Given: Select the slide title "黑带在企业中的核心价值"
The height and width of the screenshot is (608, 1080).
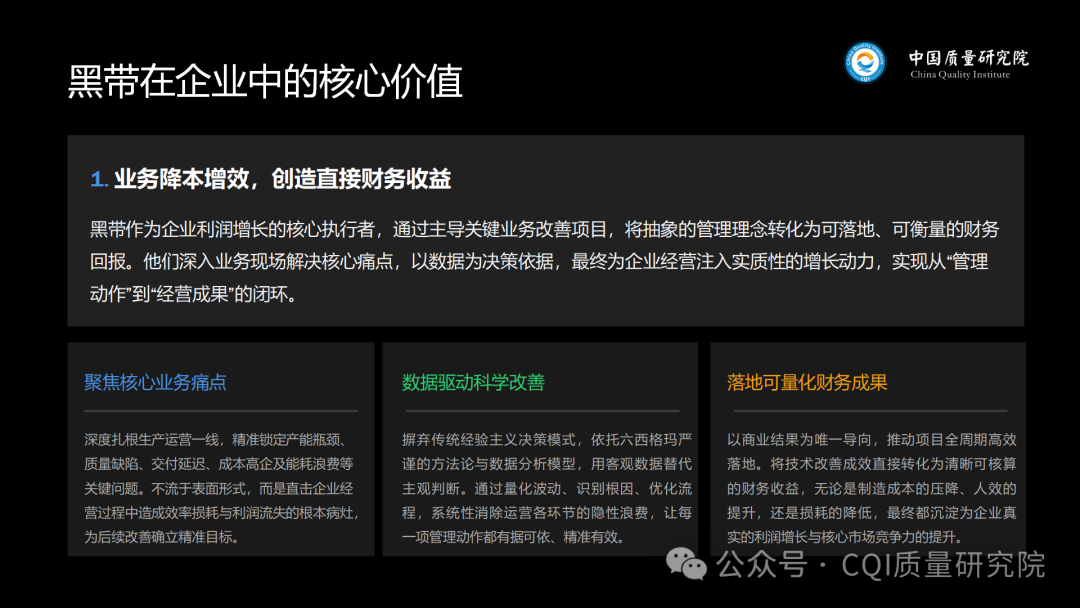Looking at the screenshot, I should coord(265,81).
